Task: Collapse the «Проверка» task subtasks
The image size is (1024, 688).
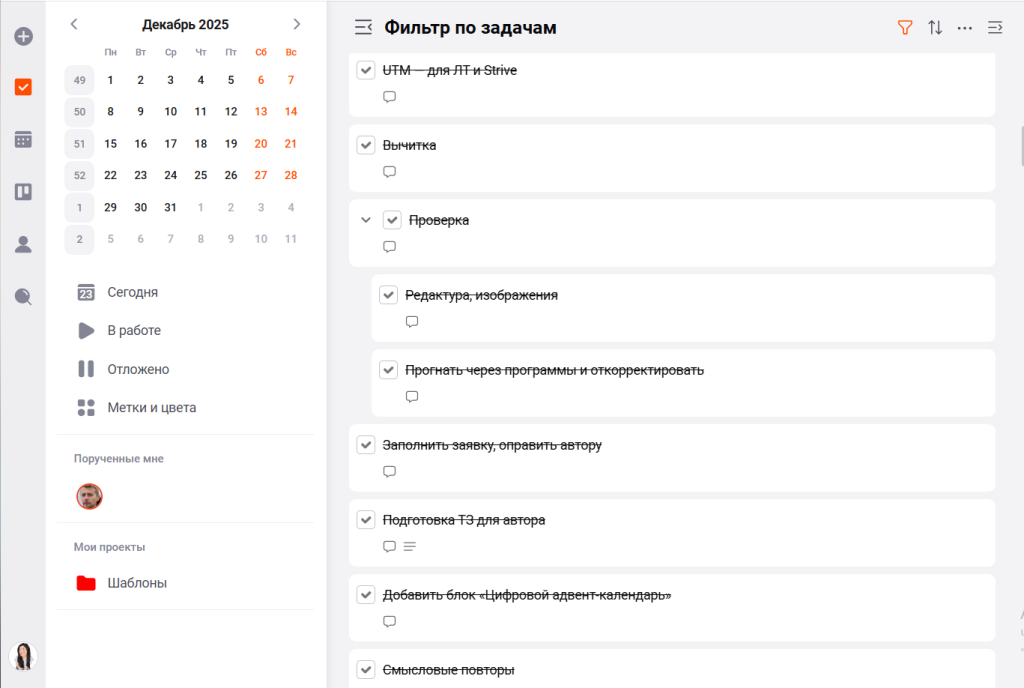Action: pos(366,220)
